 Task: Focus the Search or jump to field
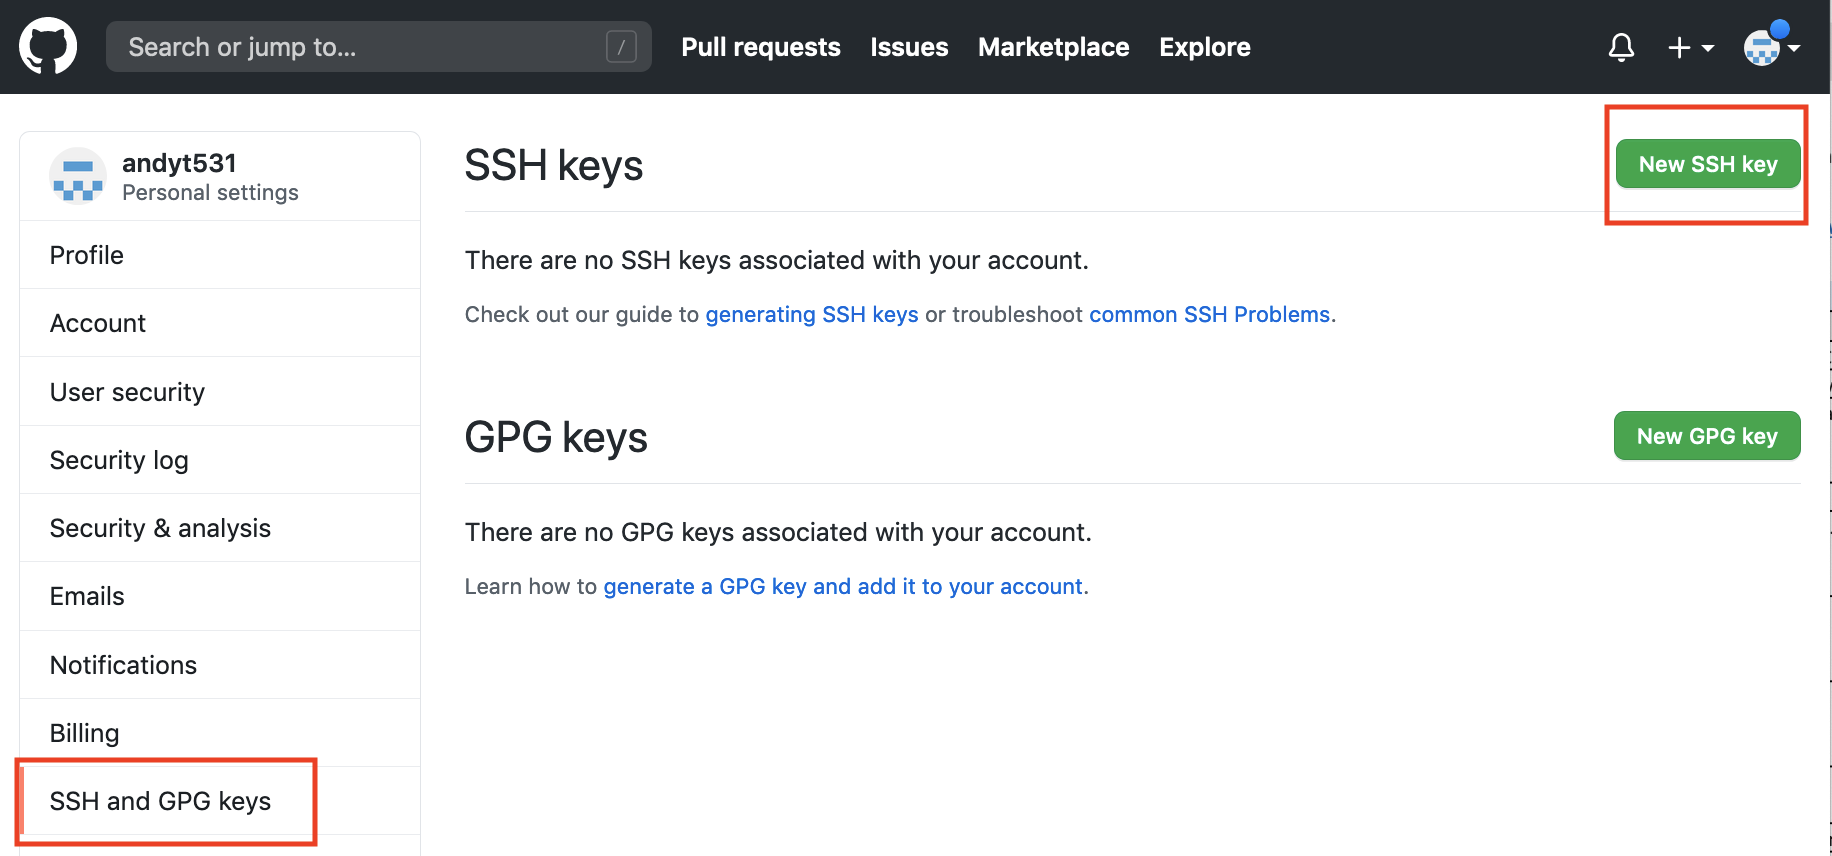point(378,47)
